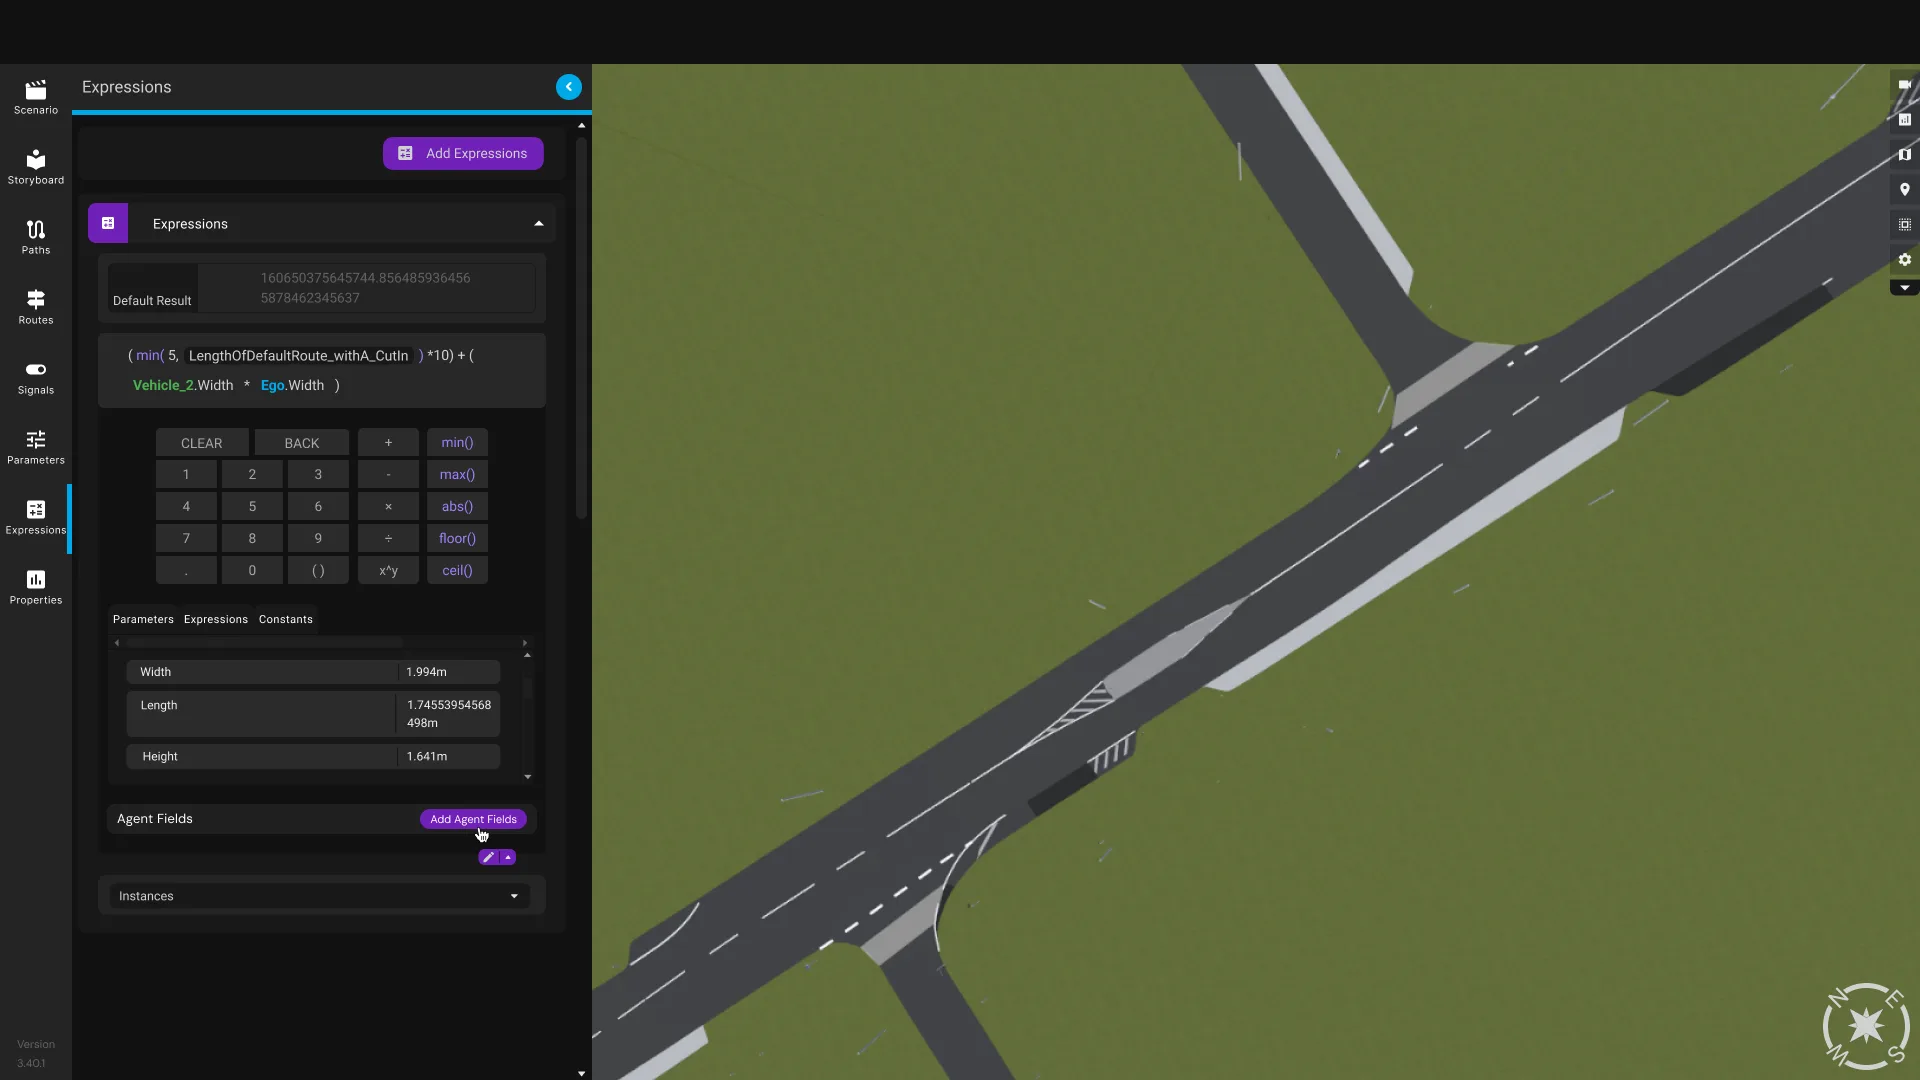Click the decimal point key

pos(186,571)
